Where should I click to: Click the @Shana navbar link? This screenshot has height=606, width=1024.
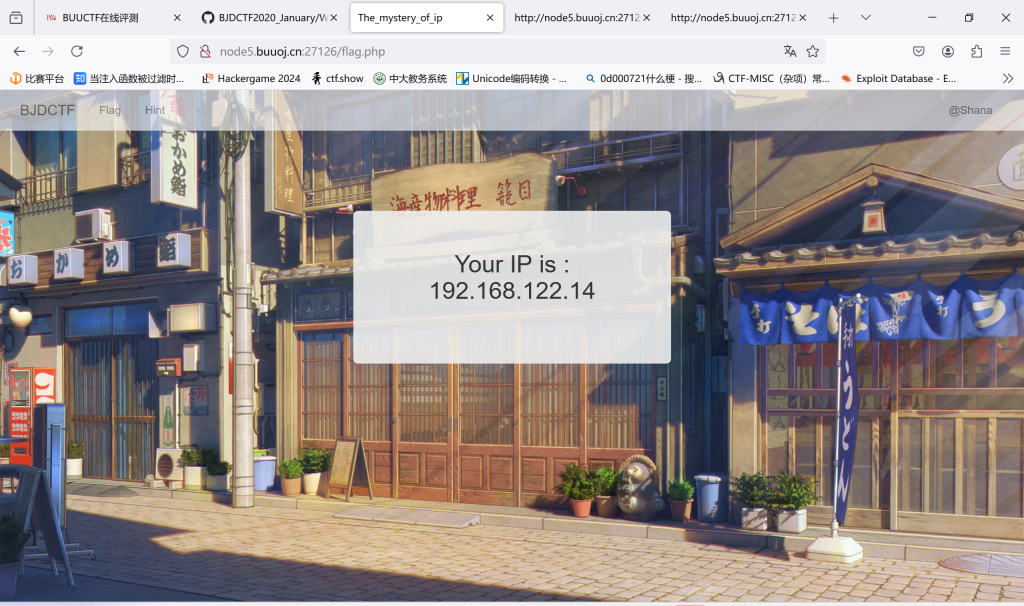click(x=970, y=110)
